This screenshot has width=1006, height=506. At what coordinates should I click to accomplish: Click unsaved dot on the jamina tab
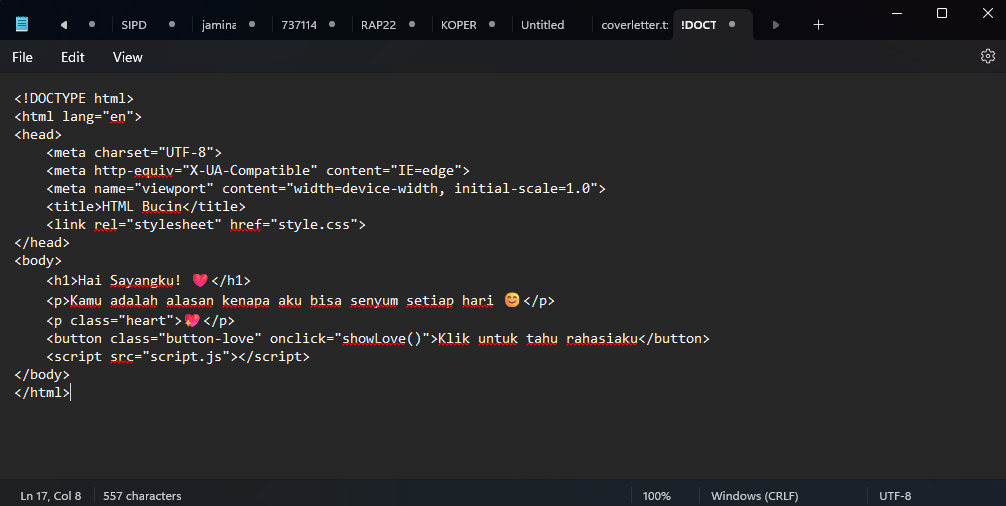pyautogui.click(x=252, y=24)
